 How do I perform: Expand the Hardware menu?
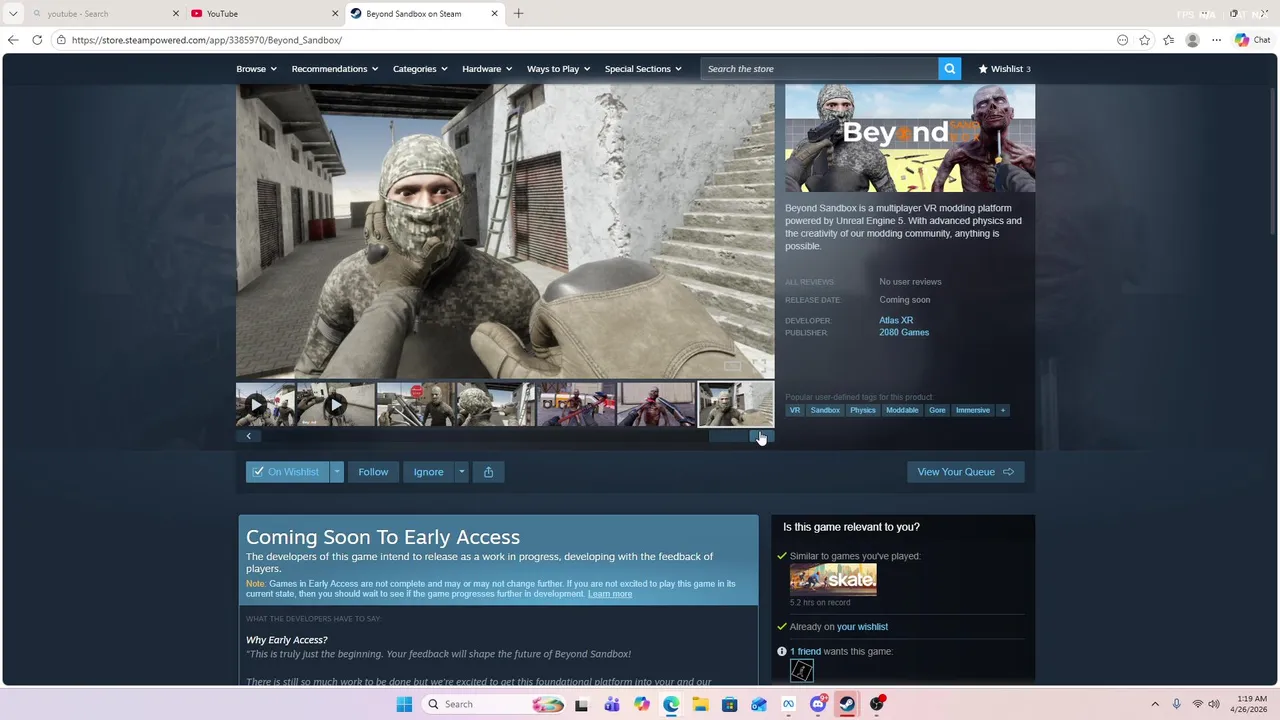(x=487, y=69)
